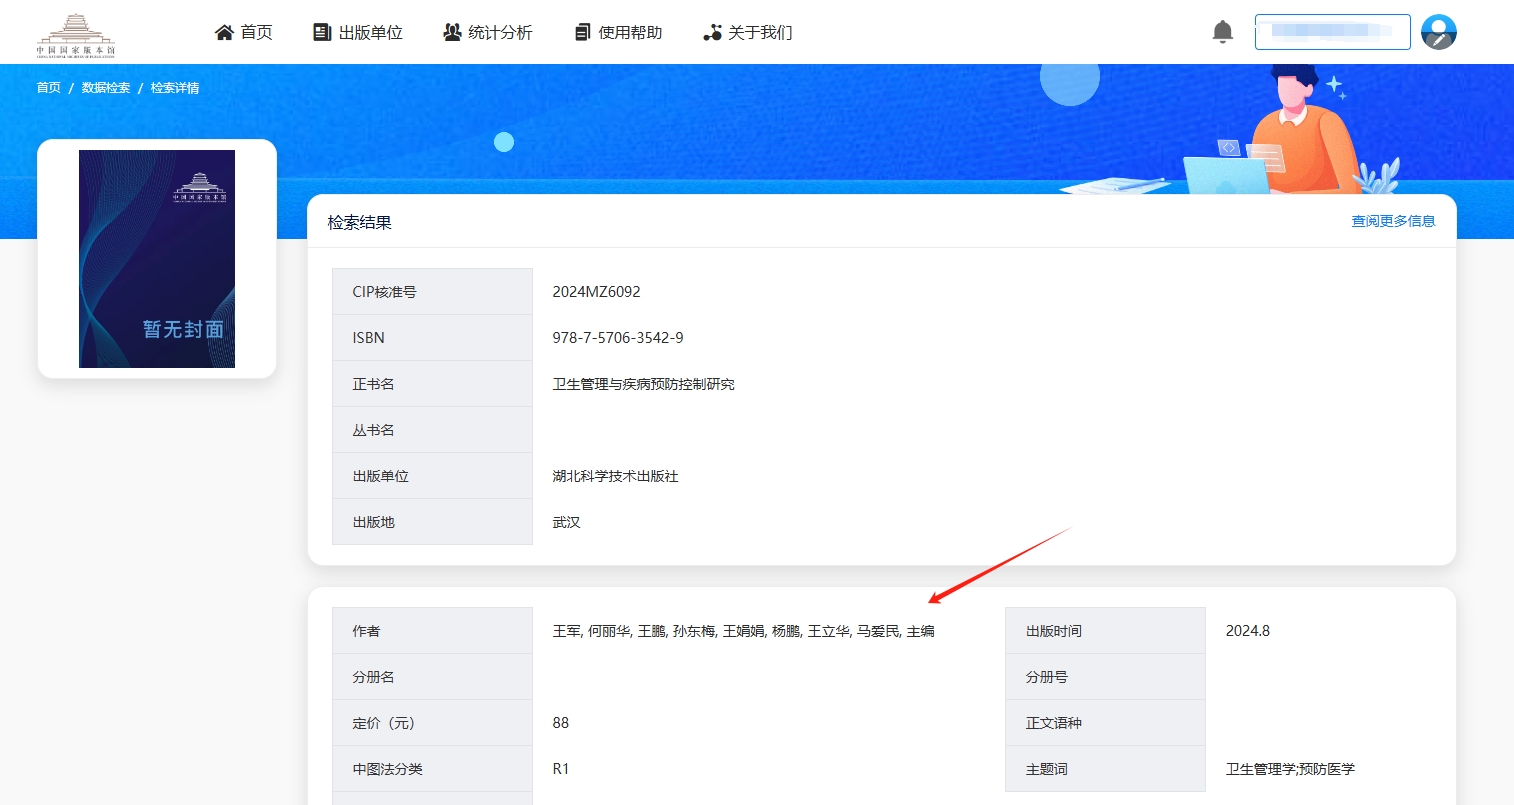Screen dimensions: 1514x805
Task: Click 查阅更多信息 link
Action: coord(1393,221)
